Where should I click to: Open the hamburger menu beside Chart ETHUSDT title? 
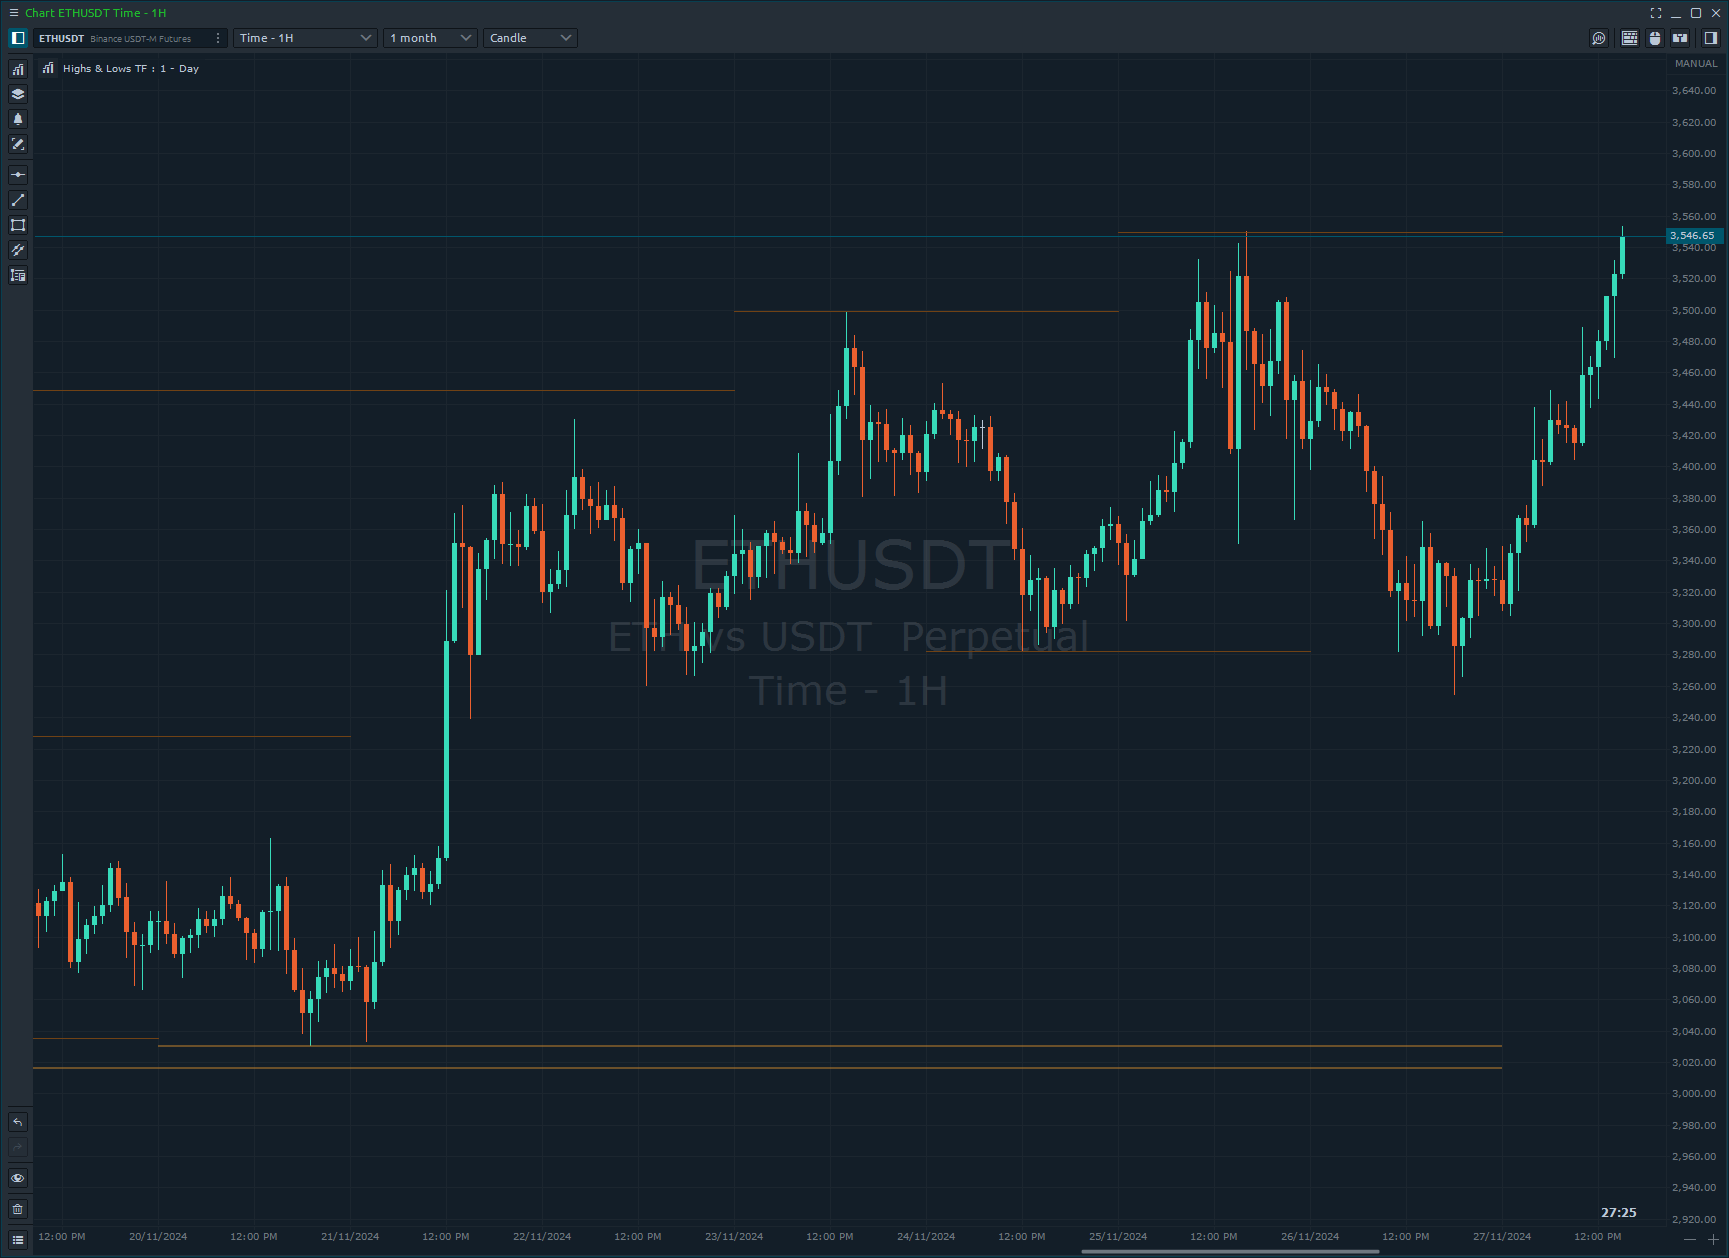[x=13, y=13]
